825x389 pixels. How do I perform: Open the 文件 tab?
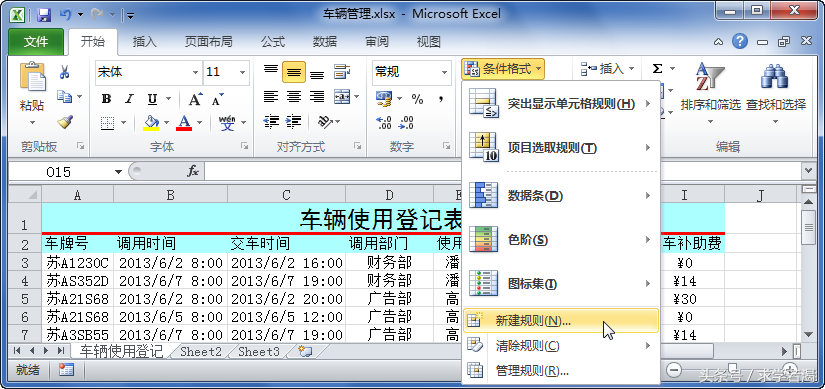36,42
